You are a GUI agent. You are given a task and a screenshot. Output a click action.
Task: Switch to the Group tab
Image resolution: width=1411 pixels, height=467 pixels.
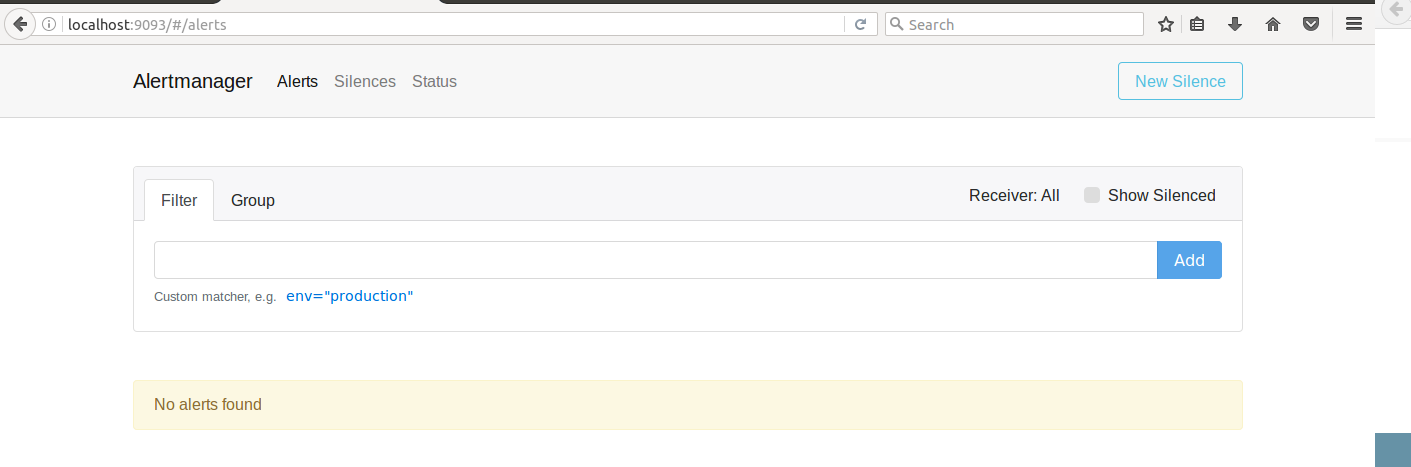(253, 200)
